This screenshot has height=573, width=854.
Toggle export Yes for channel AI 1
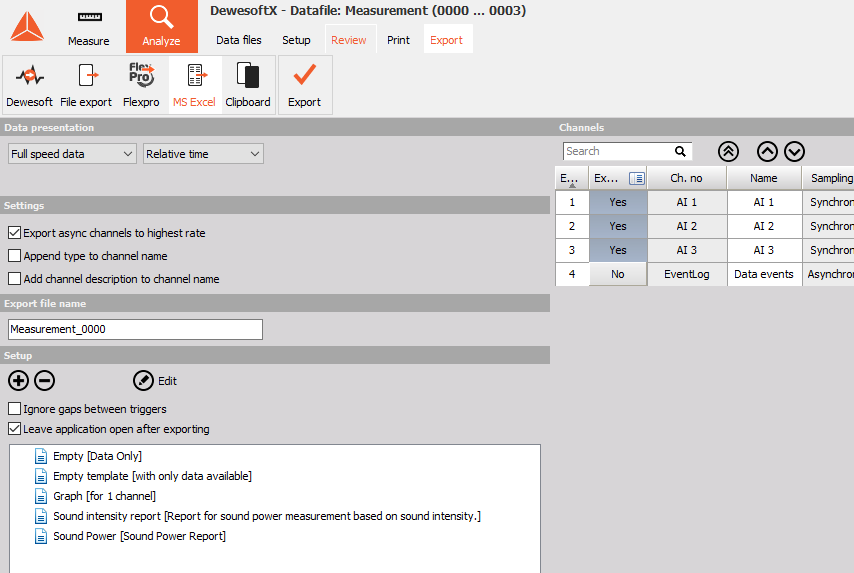(618, 202)
